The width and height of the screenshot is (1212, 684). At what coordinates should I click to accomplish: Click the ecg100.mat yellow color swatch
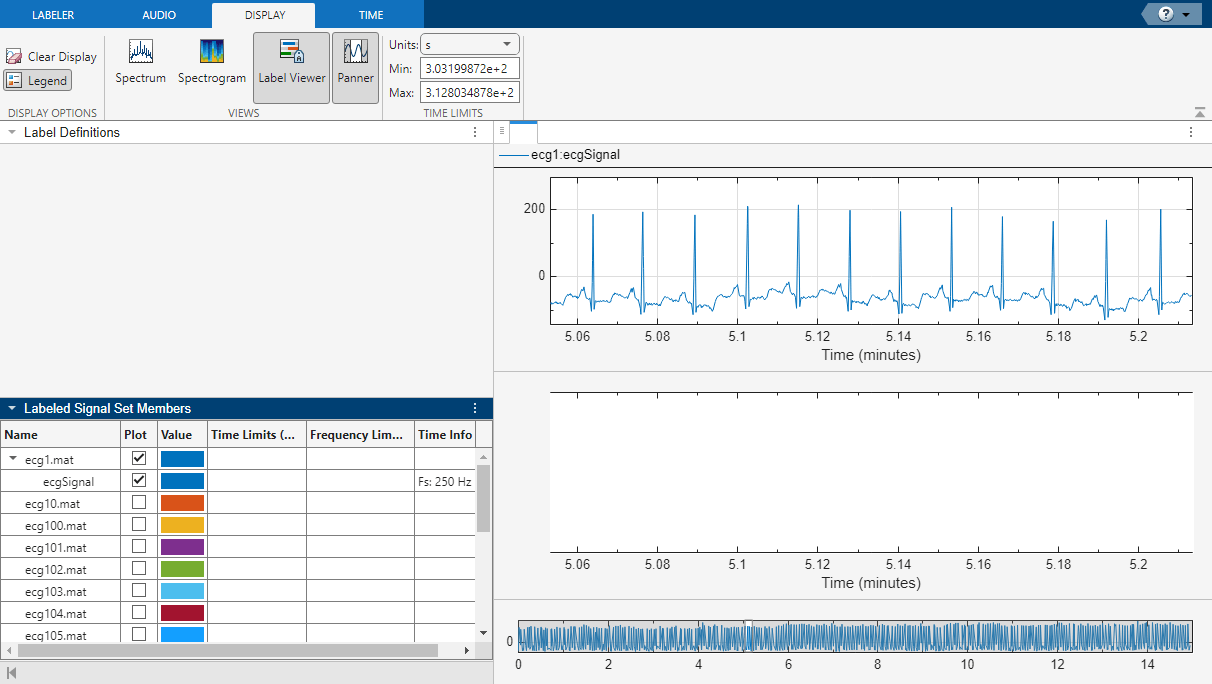tap(182, 525)
